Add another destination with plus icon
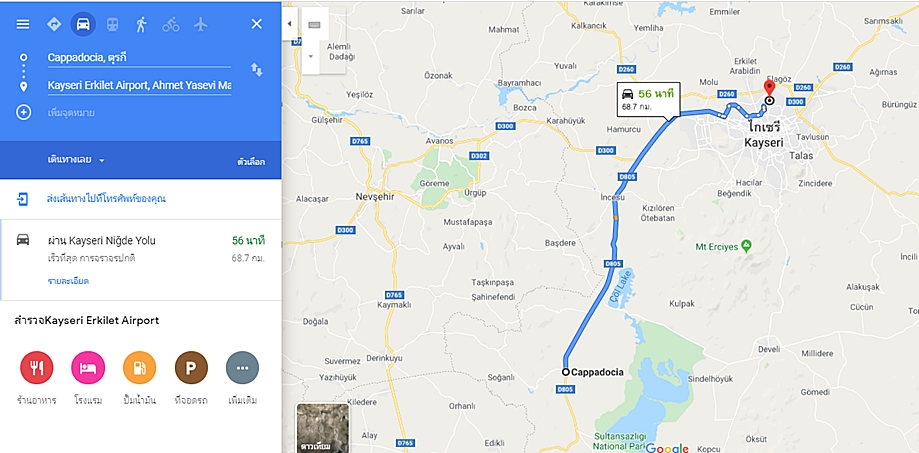Viewport: 919px width, 453px height. [x=23, y=112]
